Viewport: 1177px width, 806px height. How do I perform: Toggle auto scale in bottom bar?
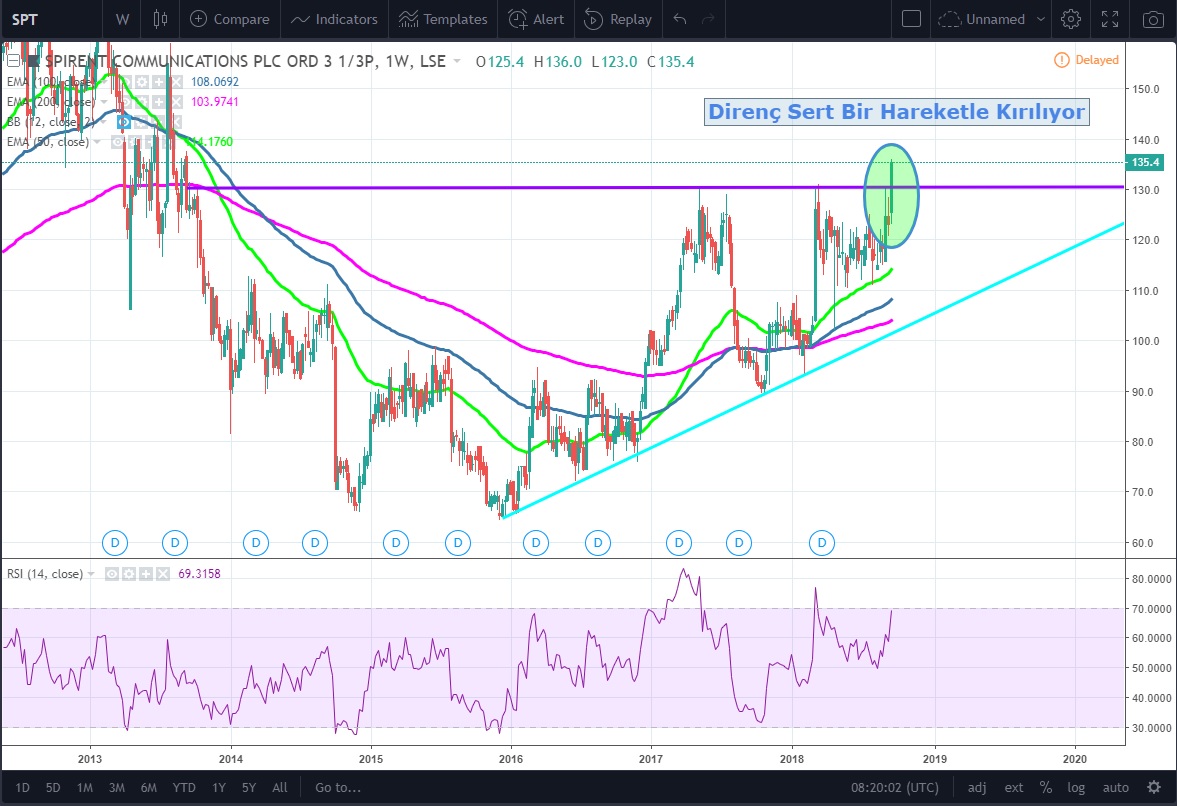click(1115, 787)
